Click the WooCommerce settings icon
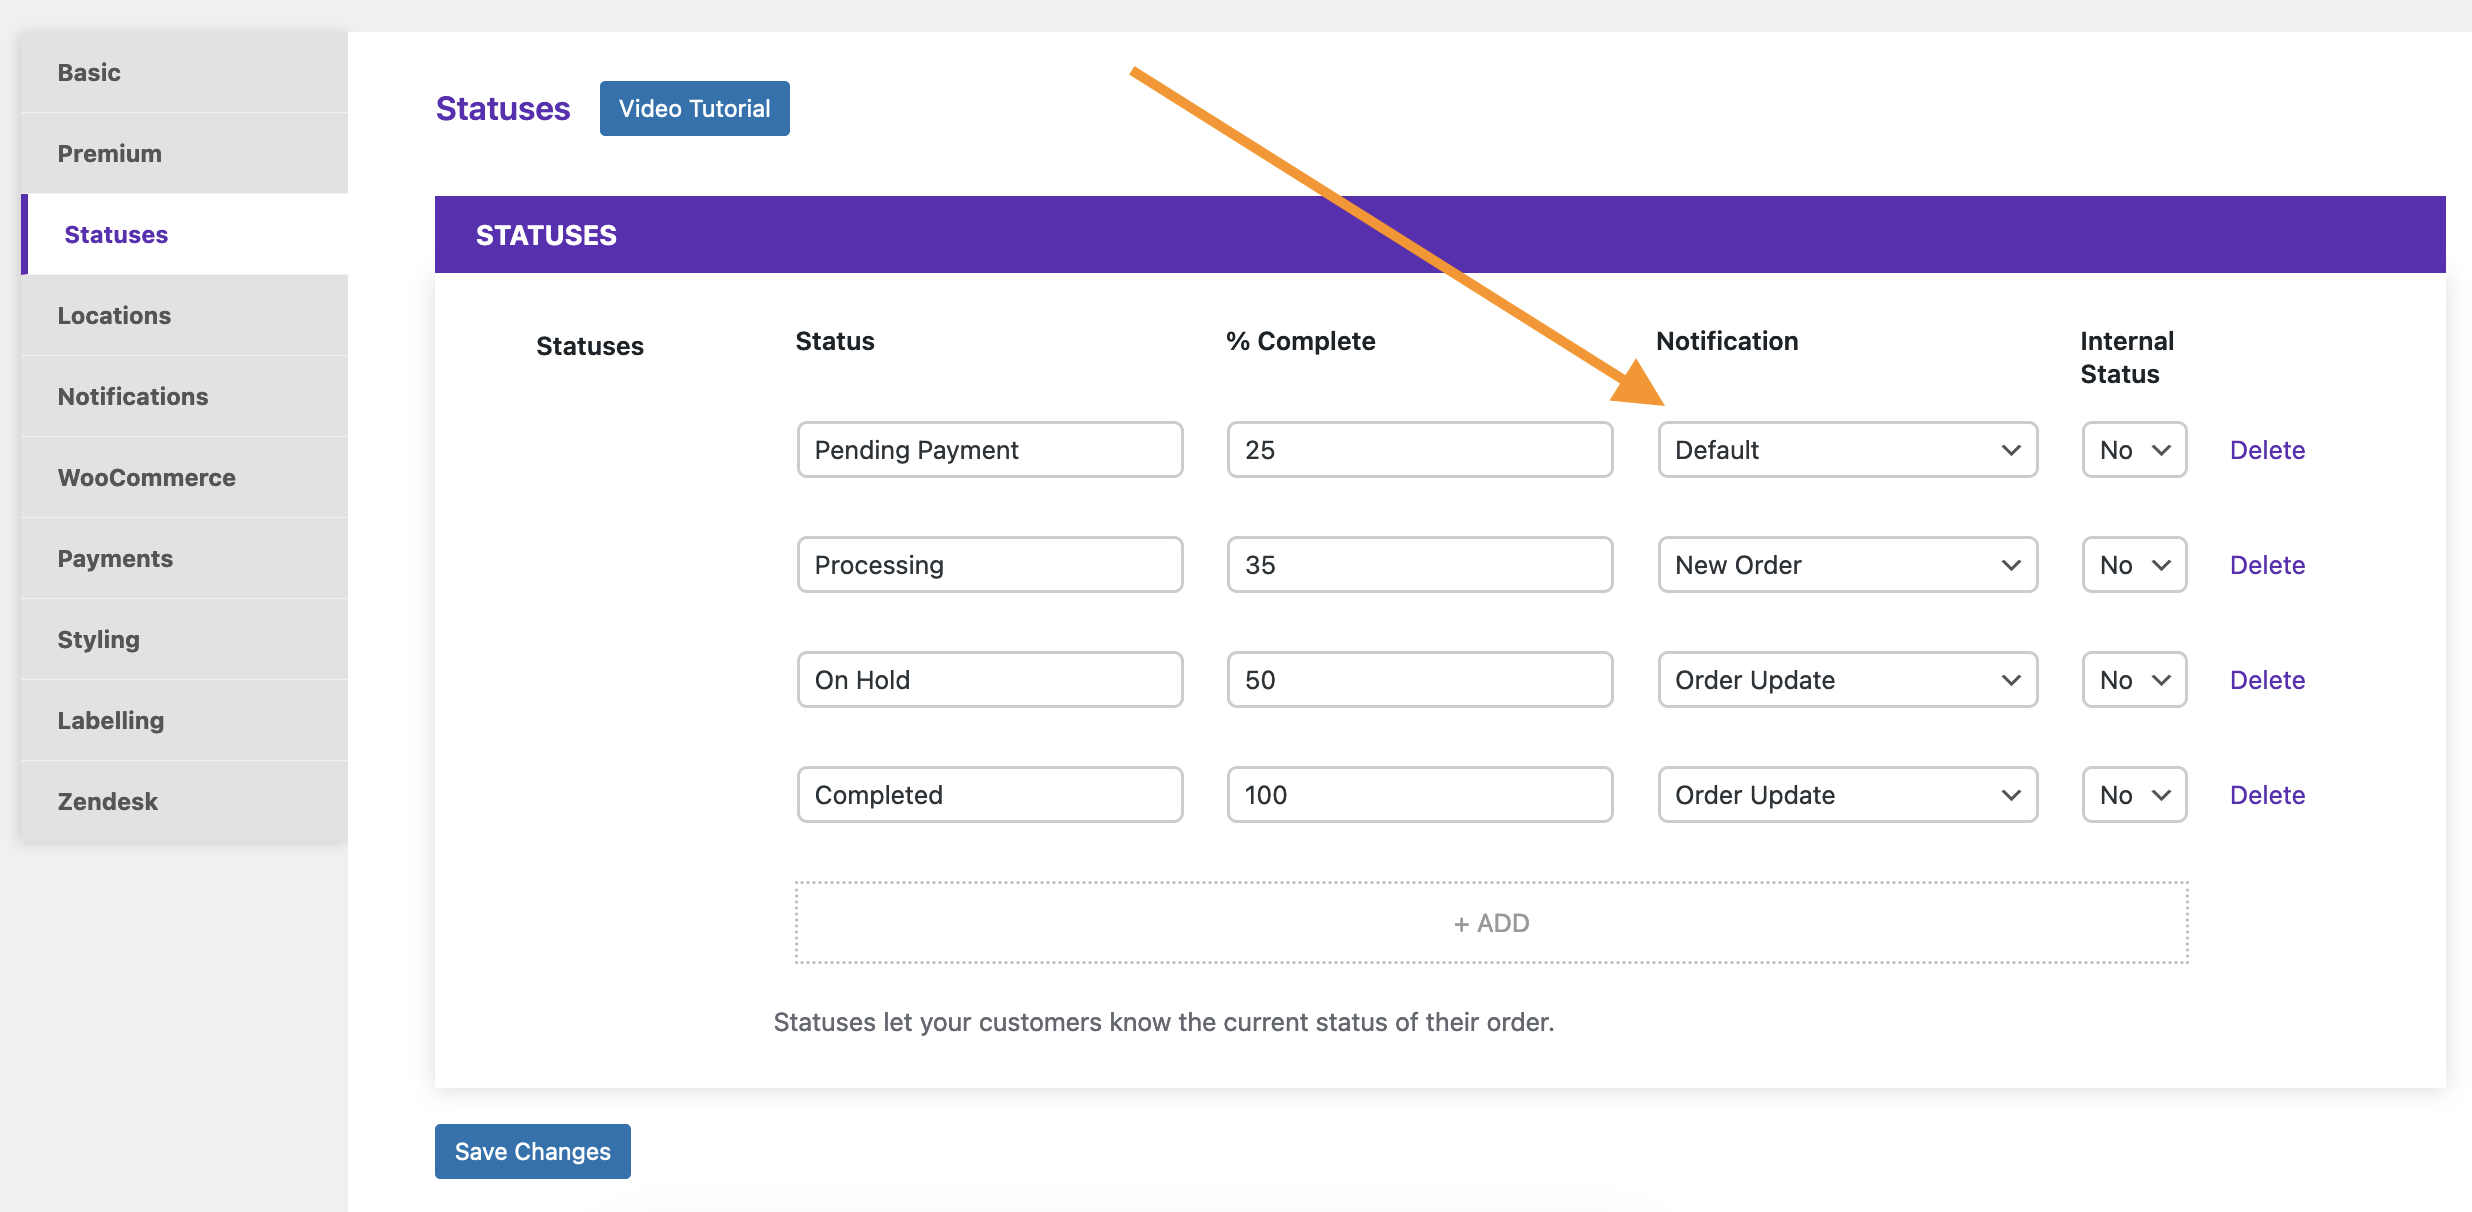The width and height of the screenshot is (2472, 1212). tap(147, 476)
